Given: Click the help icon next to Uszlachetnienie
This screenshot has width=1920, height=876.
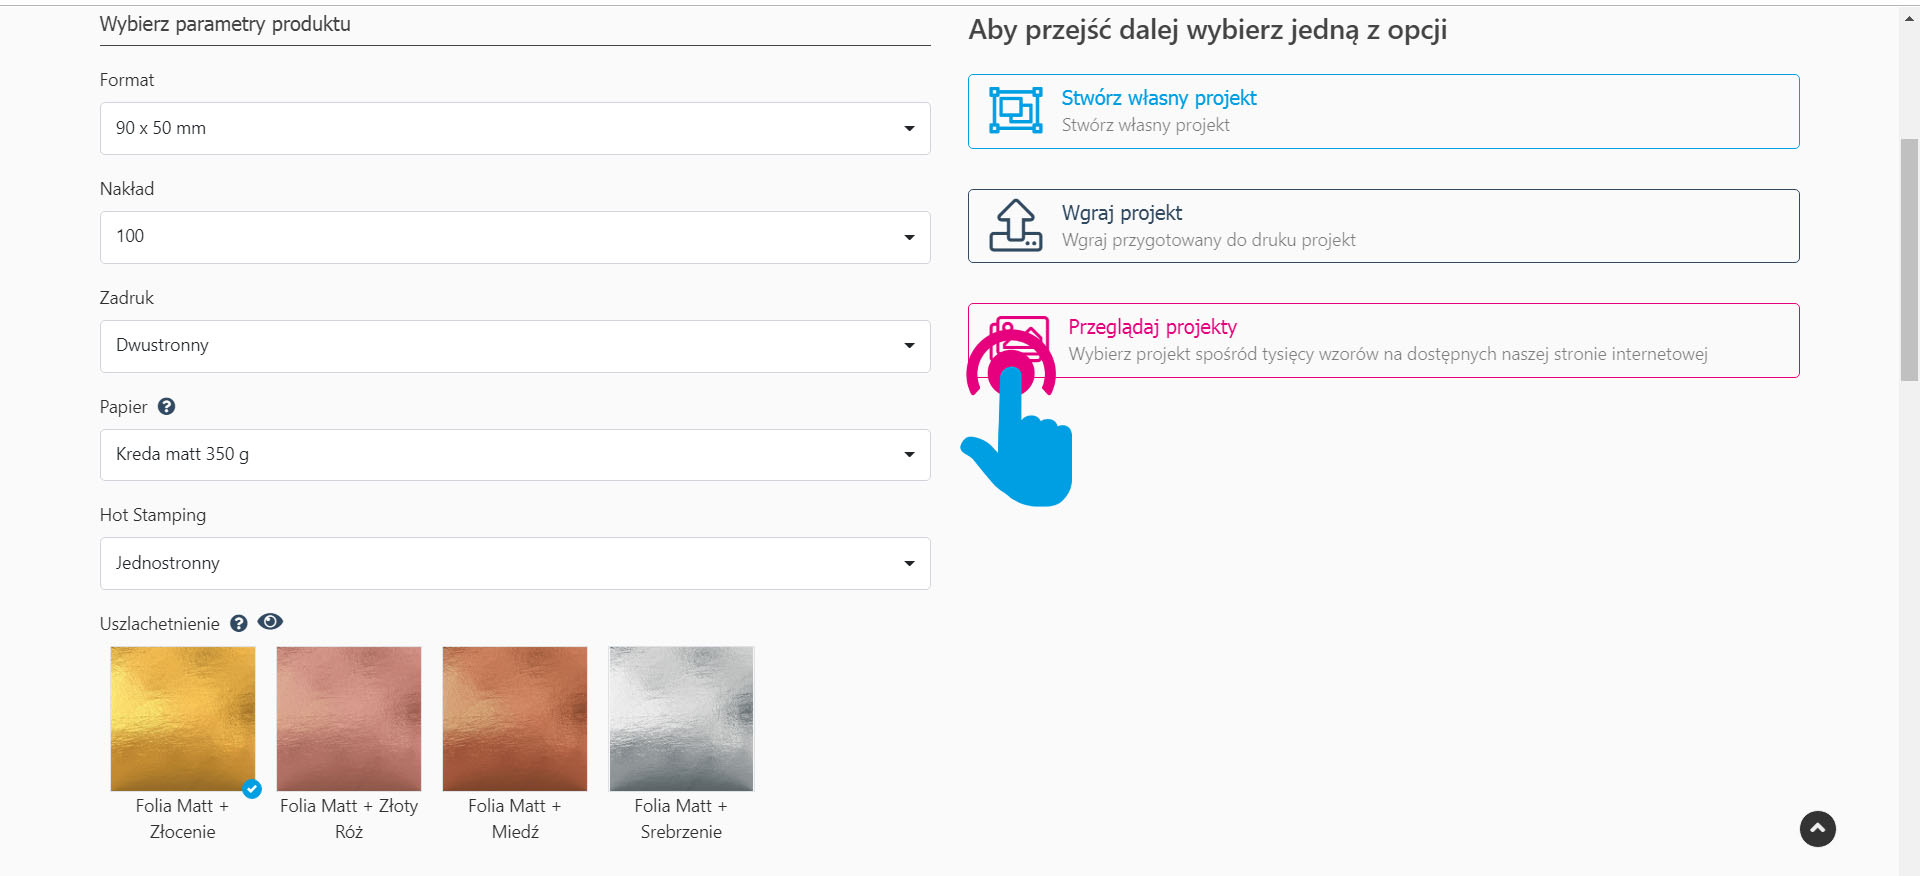Looking at the screenshot, I should point(239,623).
